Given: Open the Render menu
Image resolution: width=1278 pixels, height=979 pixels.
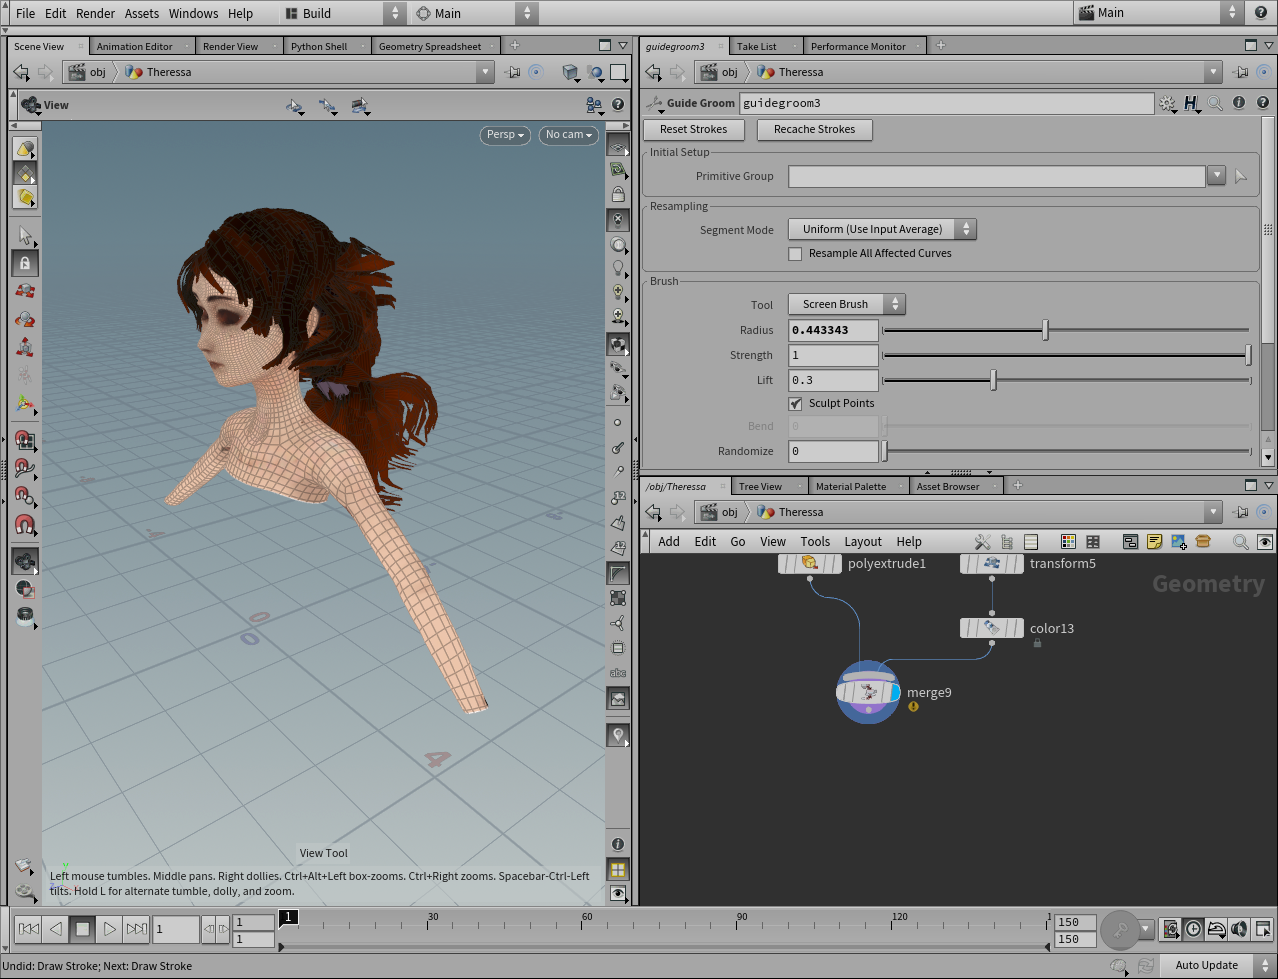Looking at the screenshot, I should point(95,13).
